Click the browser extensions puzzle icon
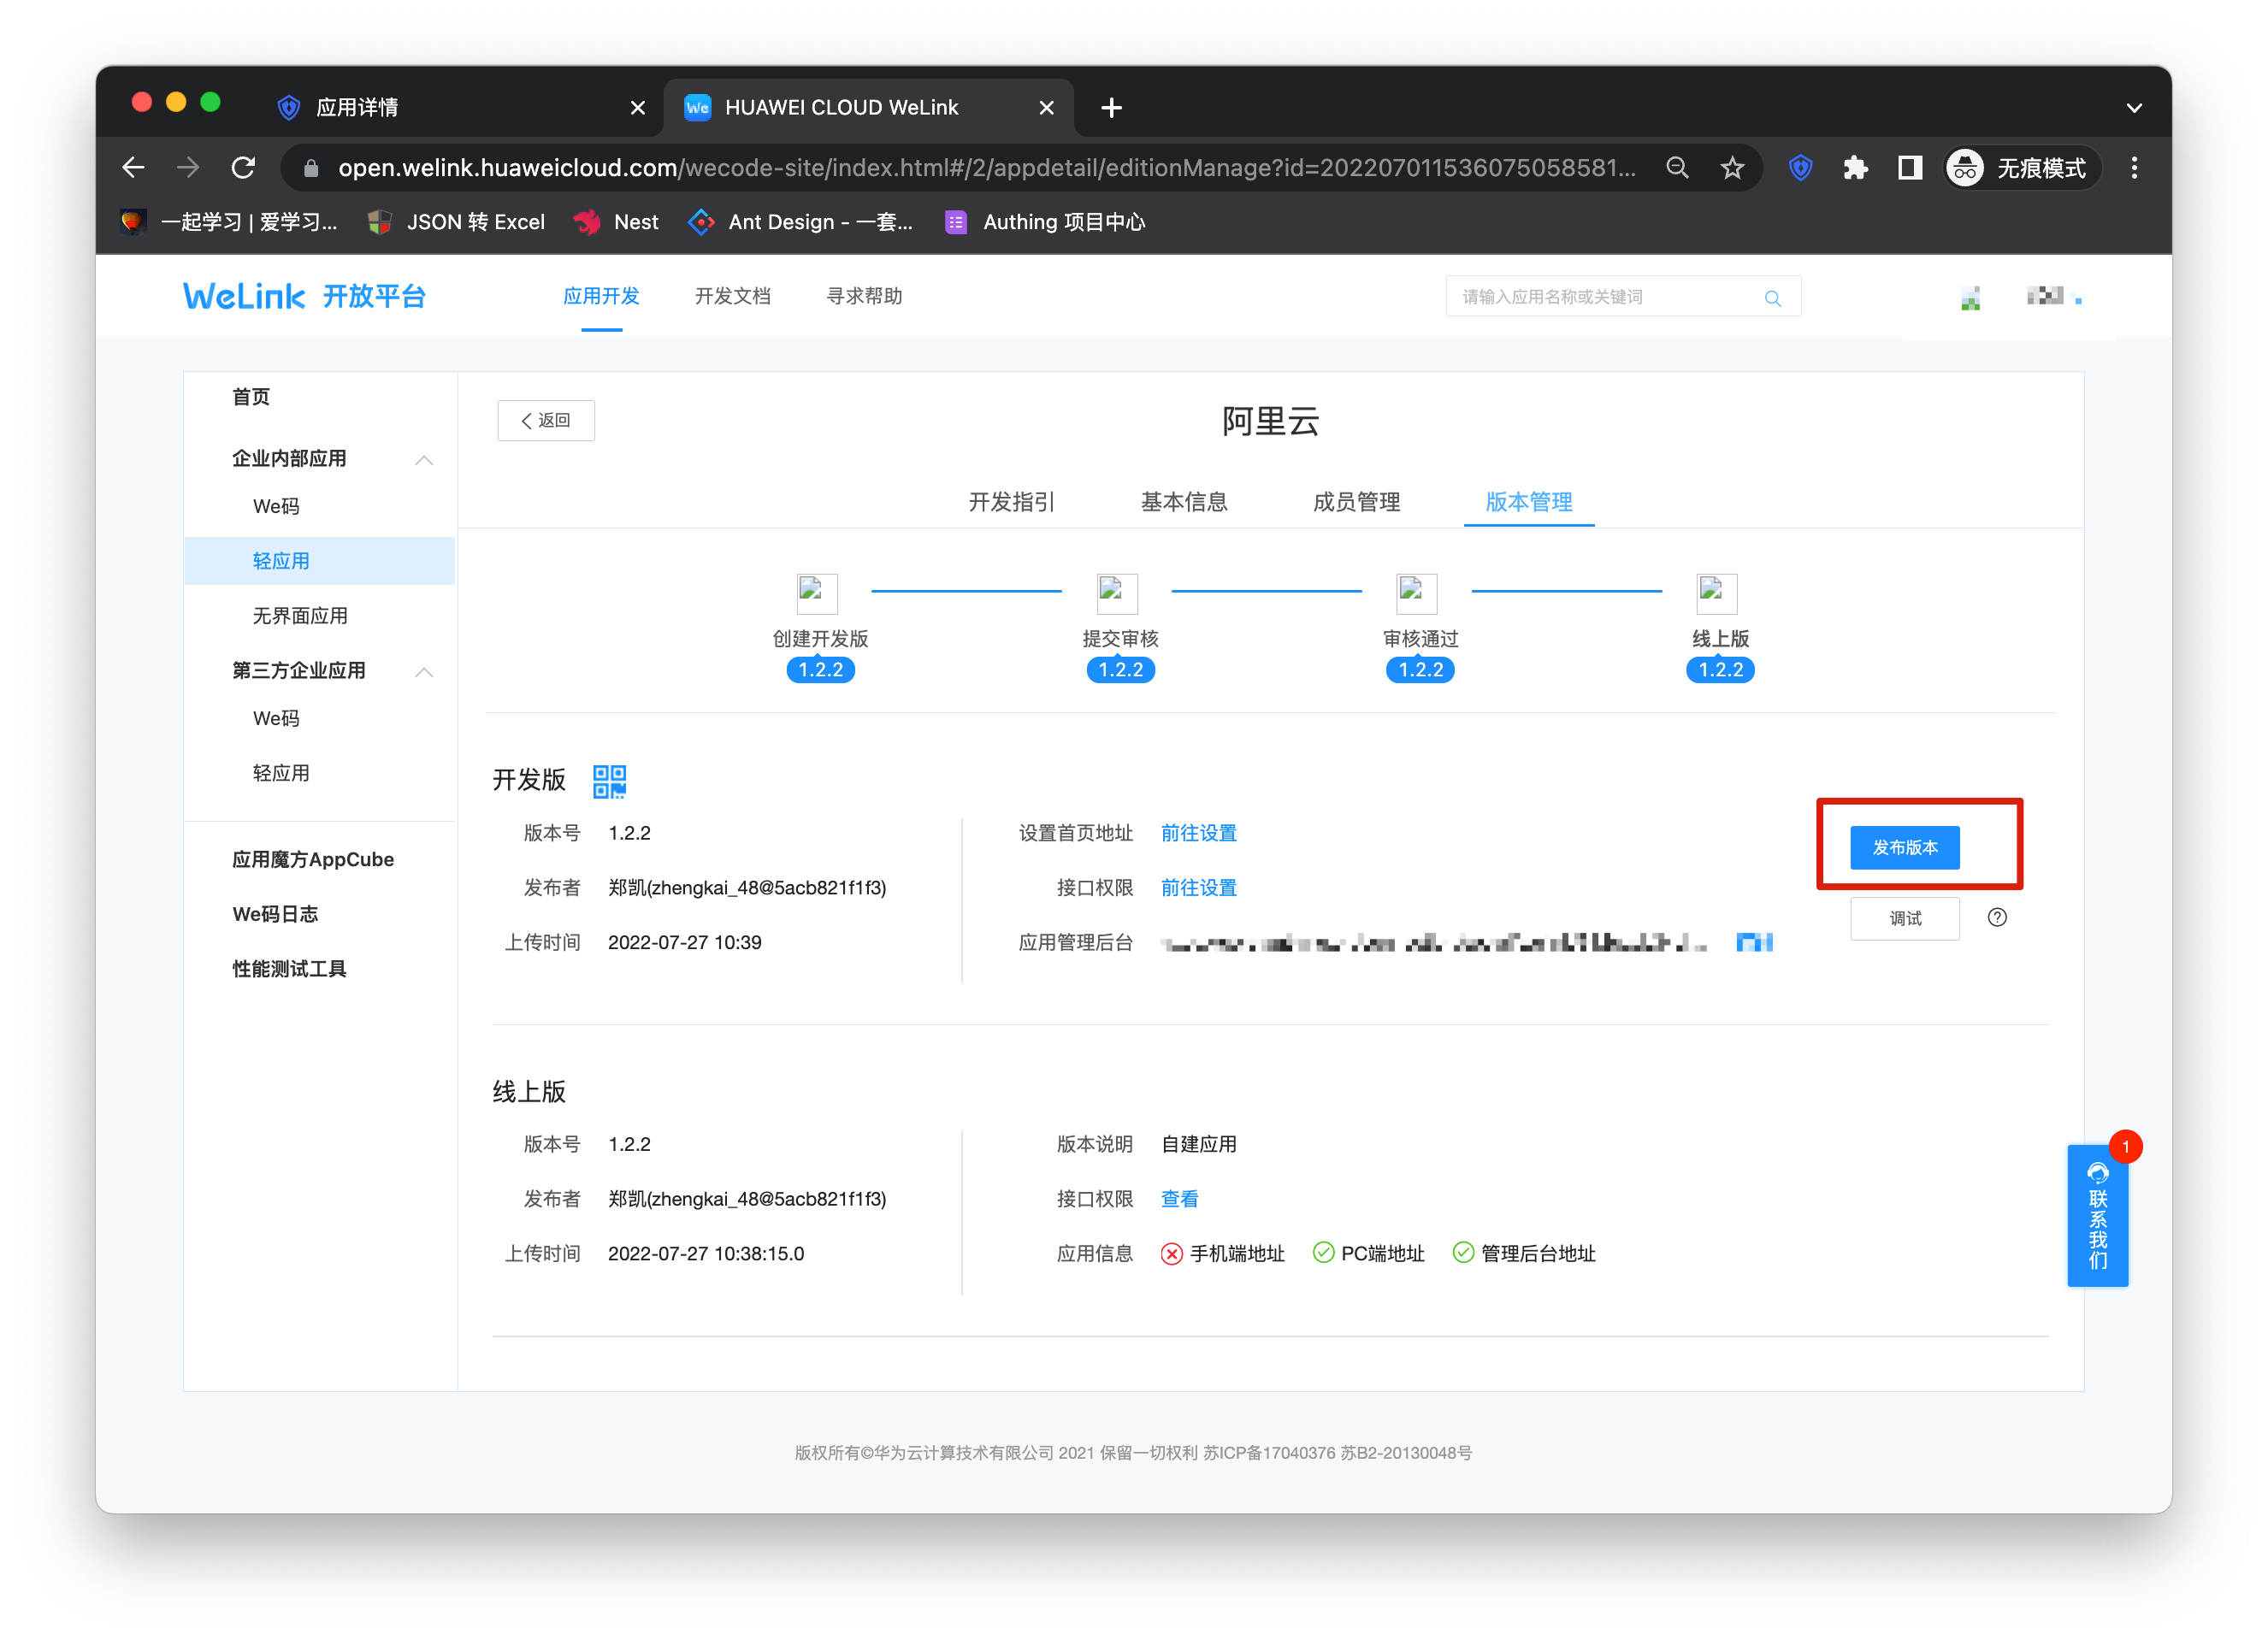The width and height of the screenshot is (2268, 1640). 1855,167
